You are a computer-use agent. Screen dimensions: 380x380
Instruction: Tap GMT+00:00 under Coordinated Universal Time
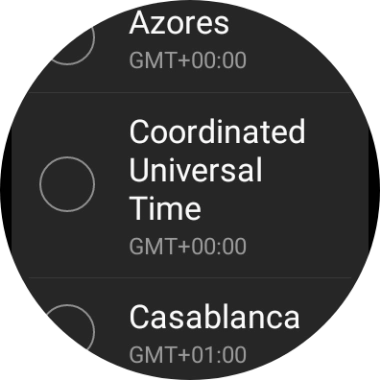(188, 246)
